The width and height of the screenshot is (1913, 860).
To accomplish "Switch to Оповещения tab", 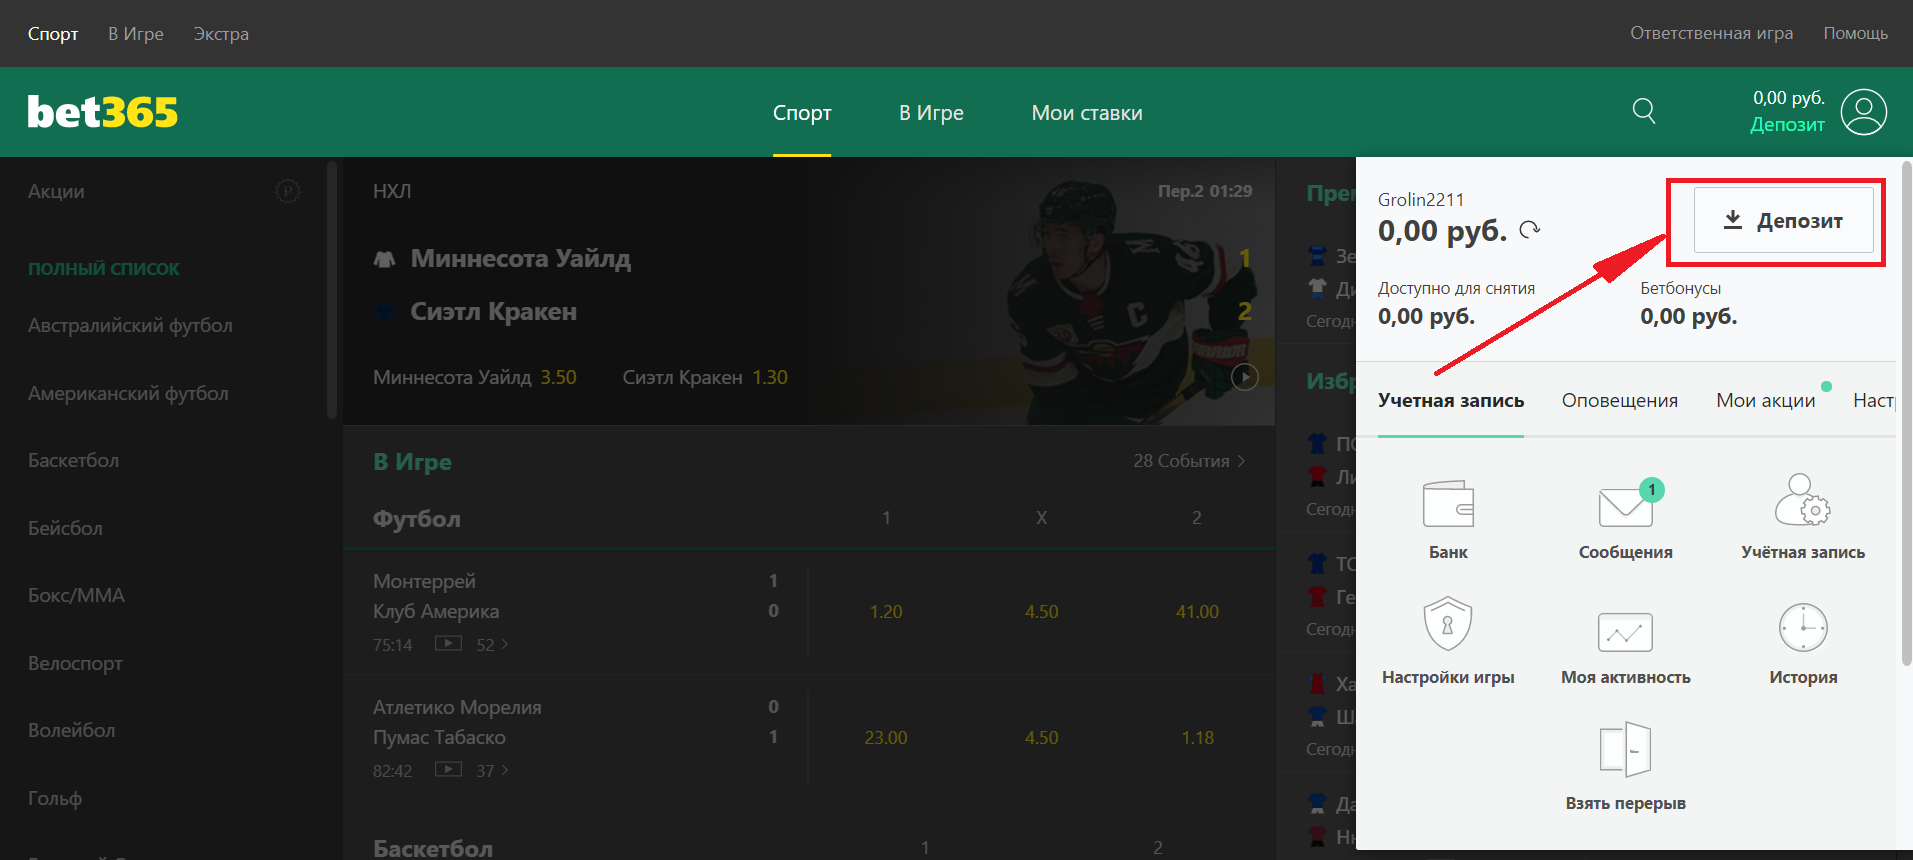I will [1620, 400].
